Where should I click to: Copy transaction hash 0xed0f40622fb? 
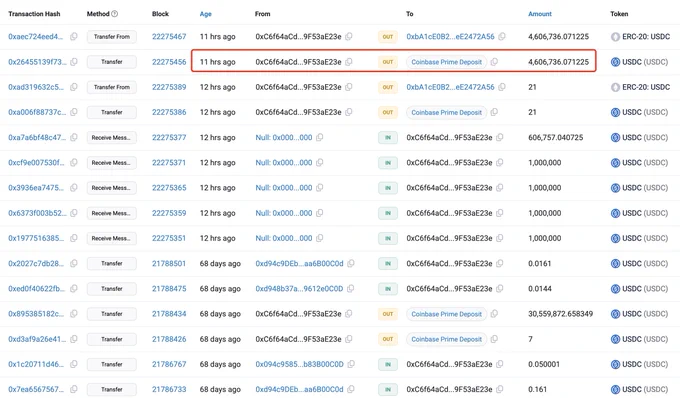pos(74,288)
